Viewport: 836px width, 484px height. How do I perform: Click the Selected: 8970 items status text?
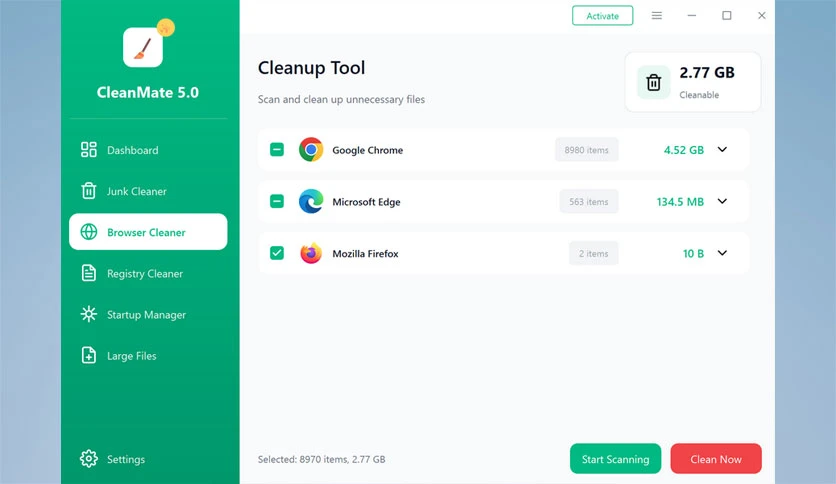(x=321, y=459)
